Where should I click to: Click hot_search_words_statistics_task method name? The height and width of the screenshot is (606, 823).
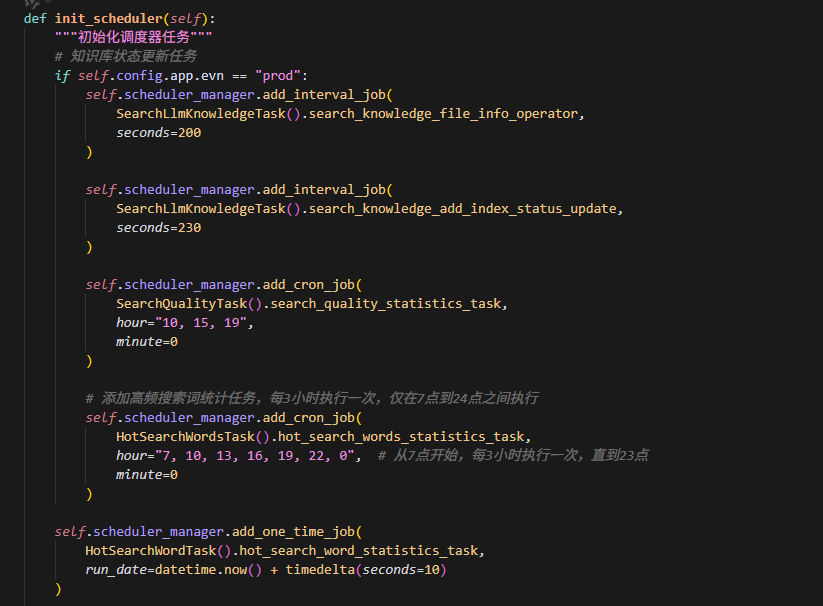(x=401, y=437)
